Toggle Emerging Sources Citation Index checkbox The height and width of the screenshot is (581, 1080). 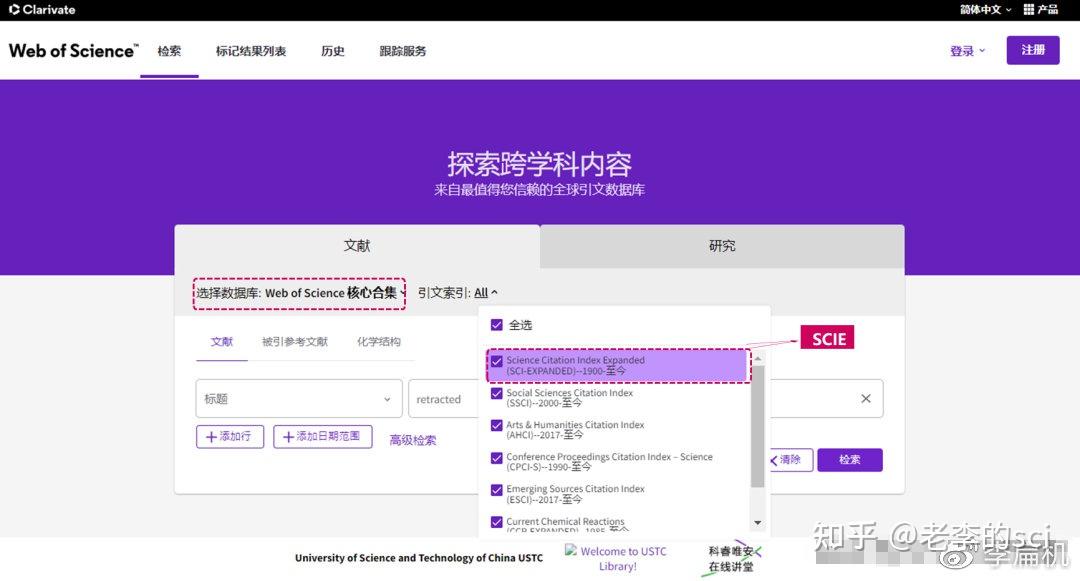(497, 490)
